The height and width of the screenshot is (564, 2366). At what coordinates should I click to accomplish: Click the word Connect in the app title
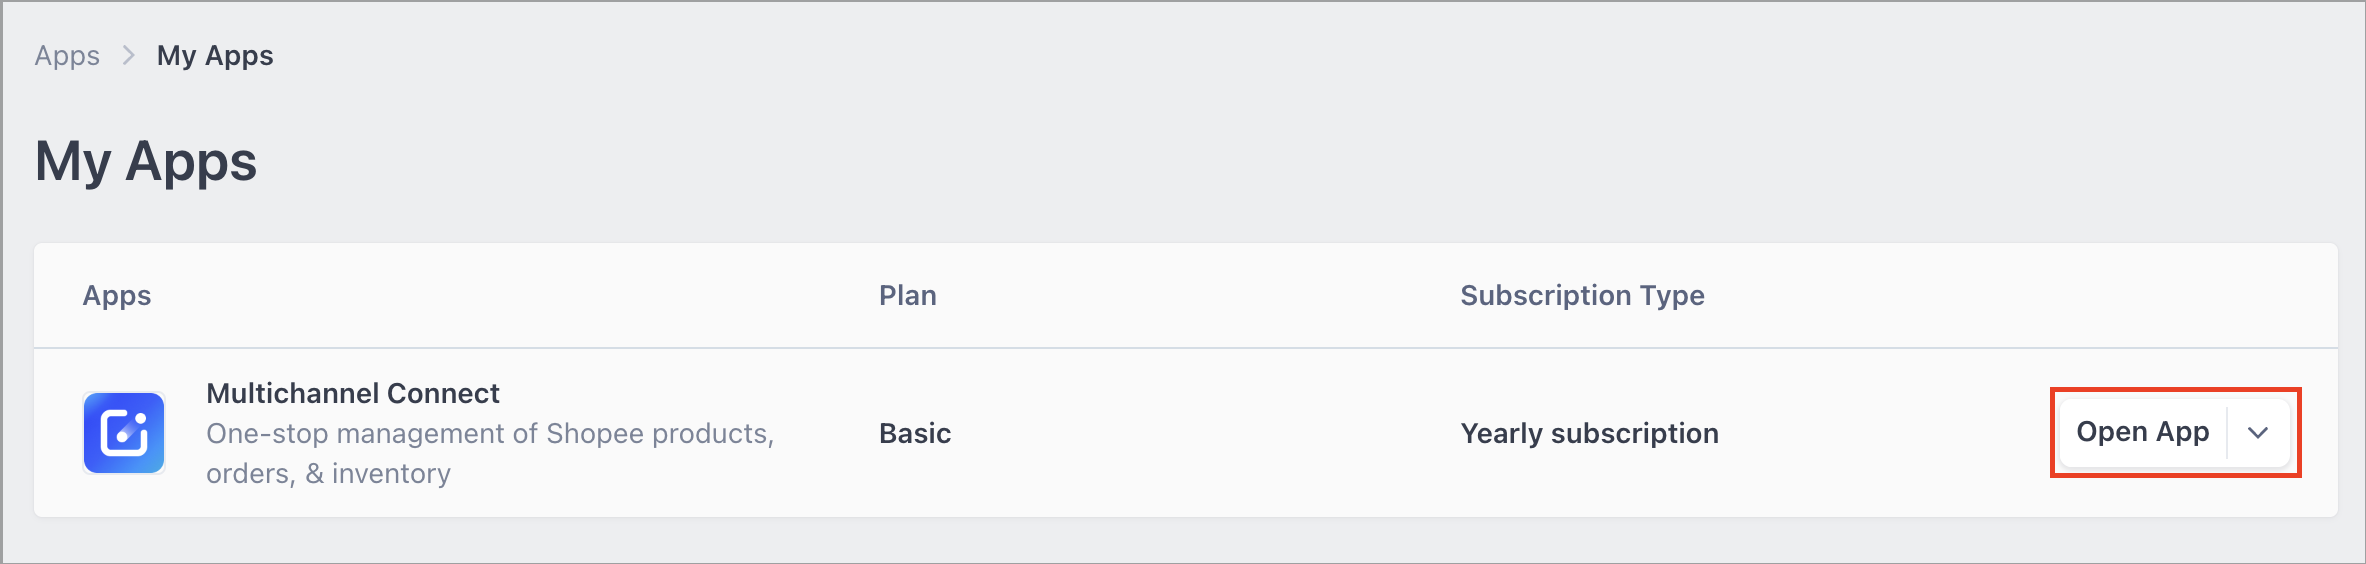tap(443, 393)
